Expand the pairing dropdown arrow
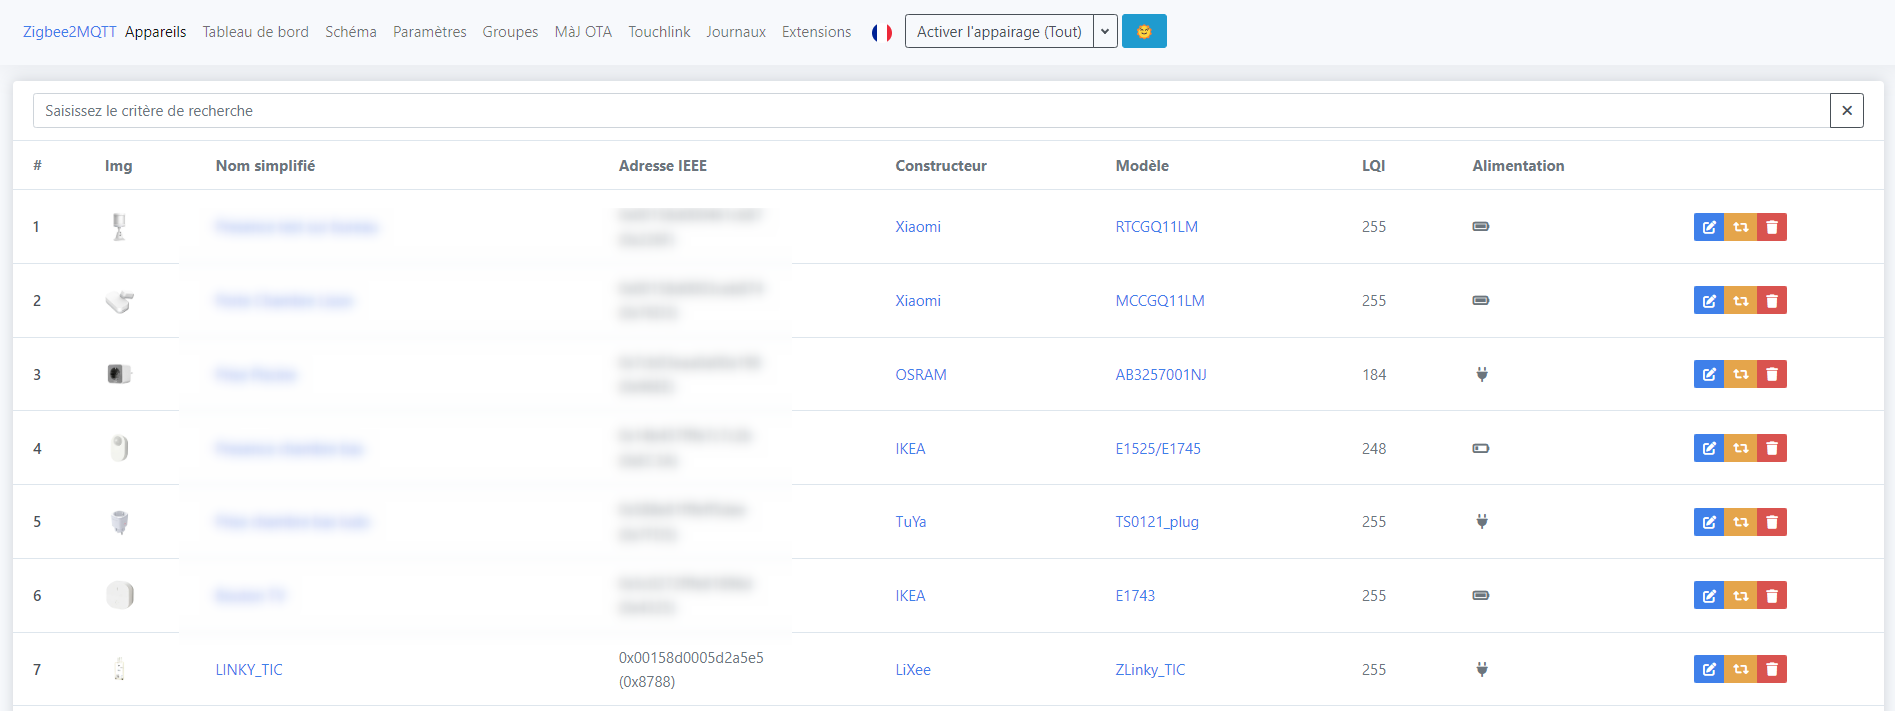 [1105, 32]
